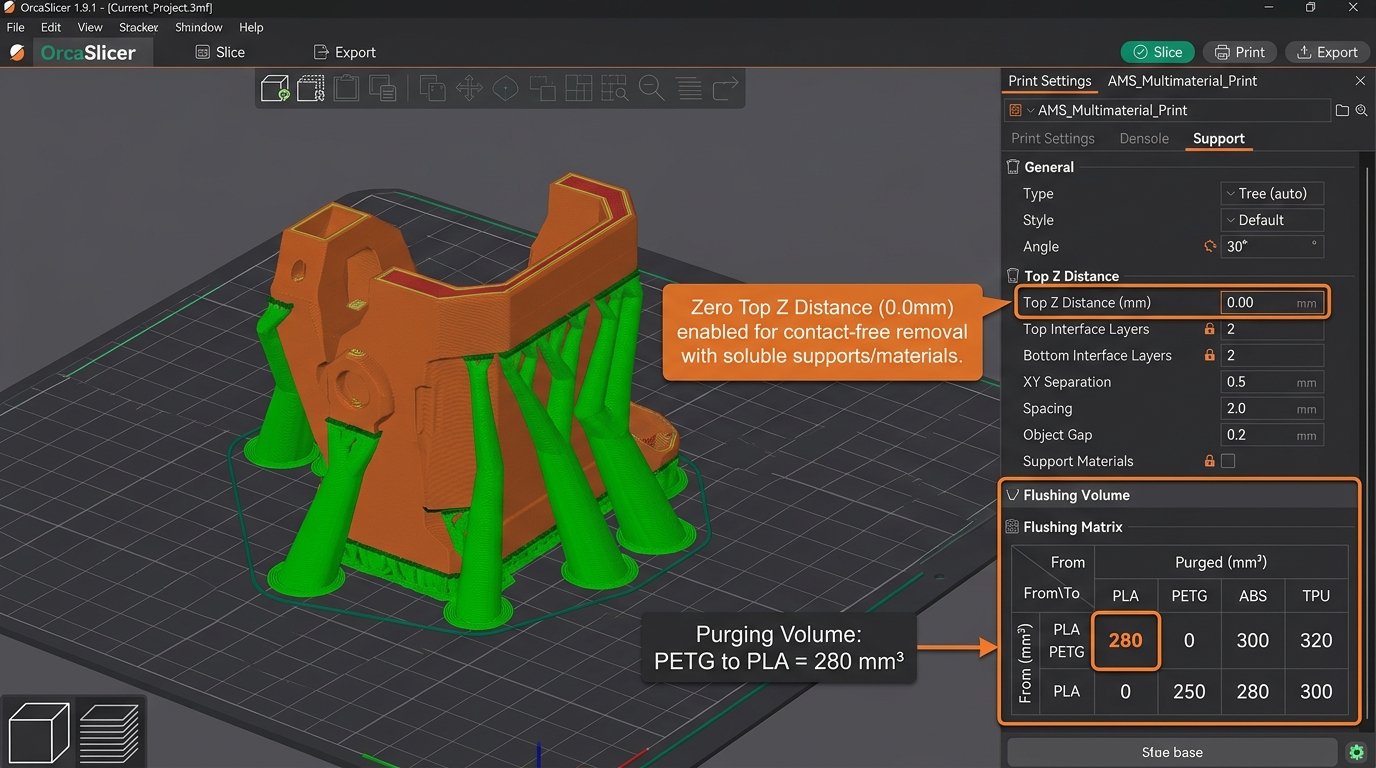This screenshot has height=768, width=1376.
Task: Click the Spacing value field showing 2.0
Action: point(1272,408)
